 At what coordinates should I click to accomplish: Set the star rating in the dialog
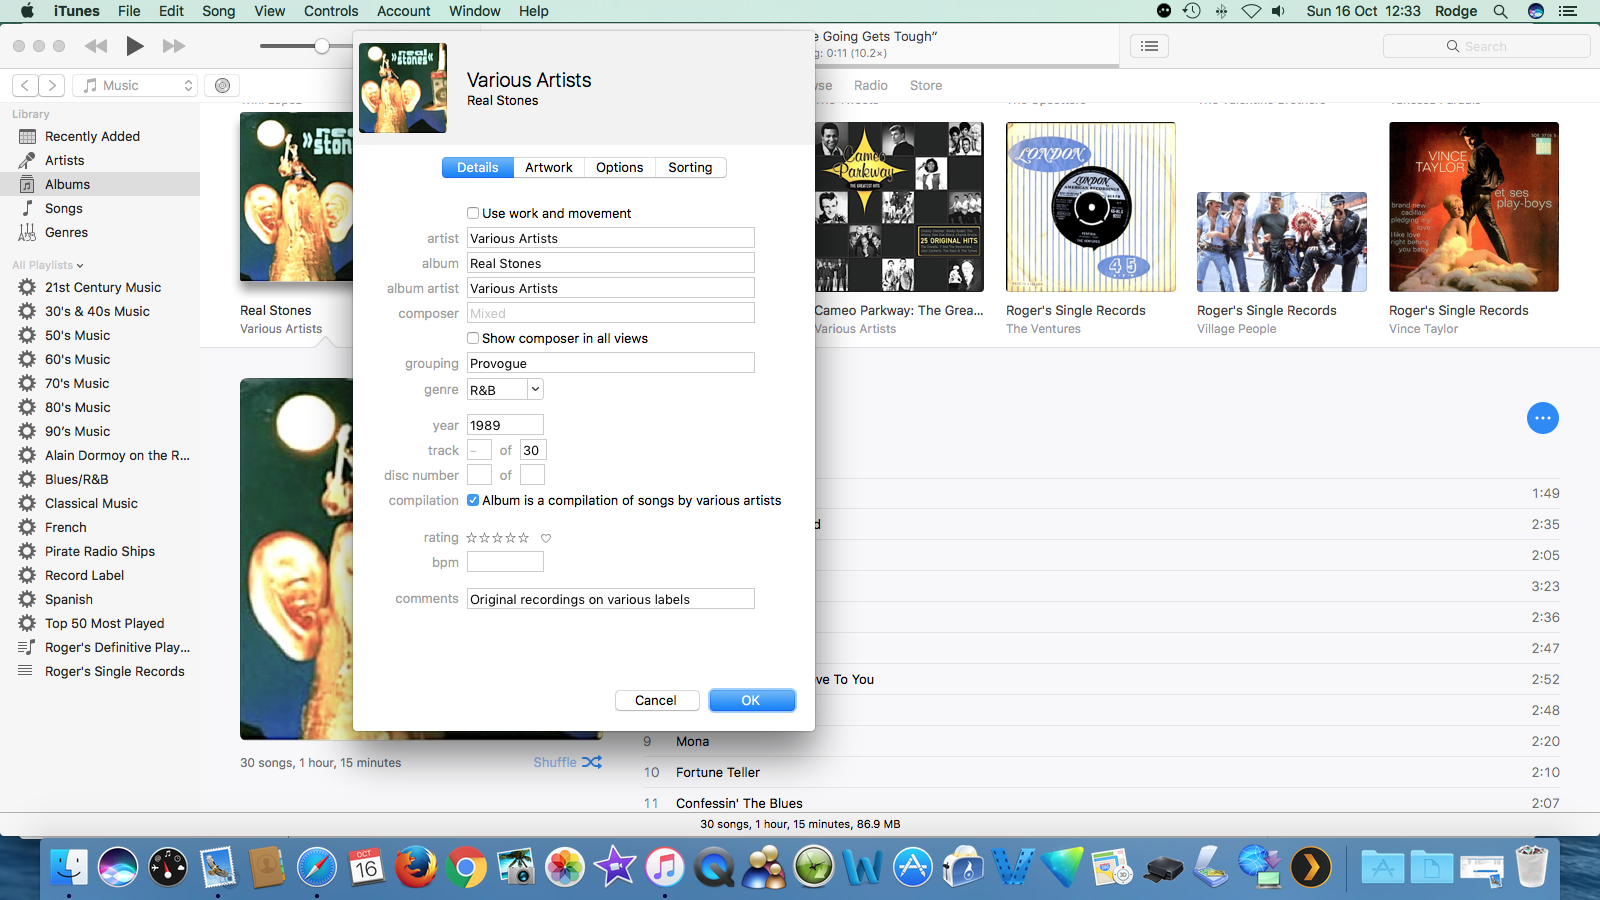pos(498,538)
